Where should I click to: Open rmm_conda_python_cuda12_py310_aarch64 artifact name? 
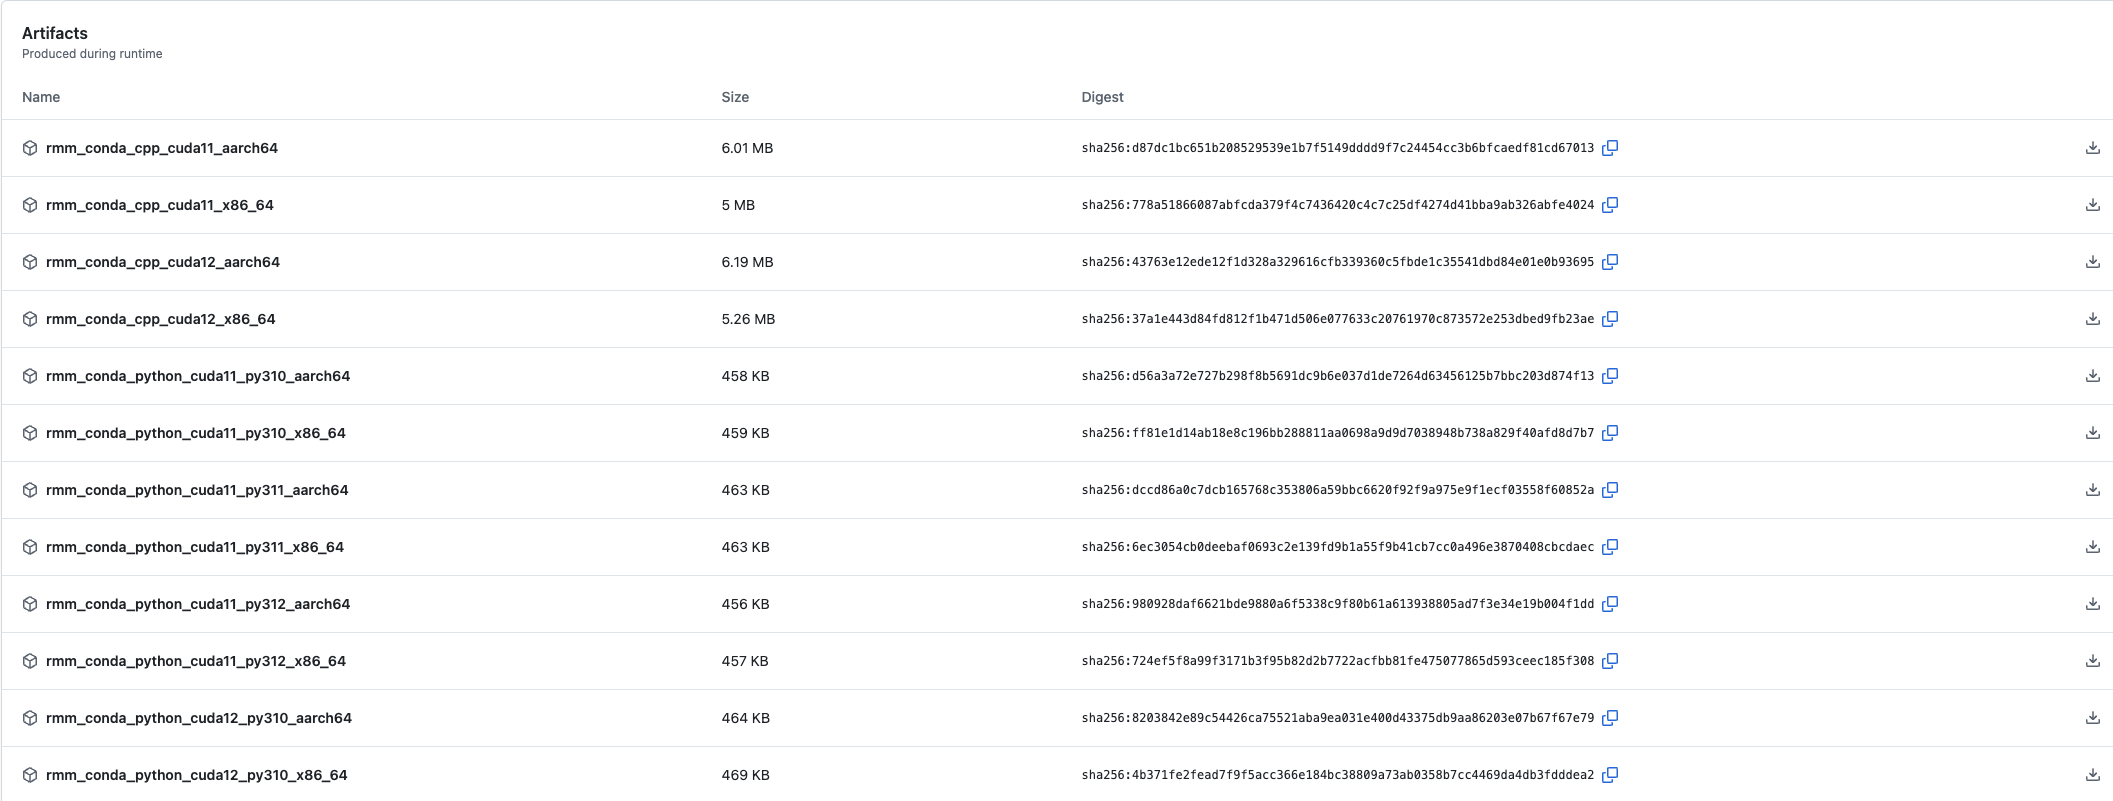[x=198, y=718]
